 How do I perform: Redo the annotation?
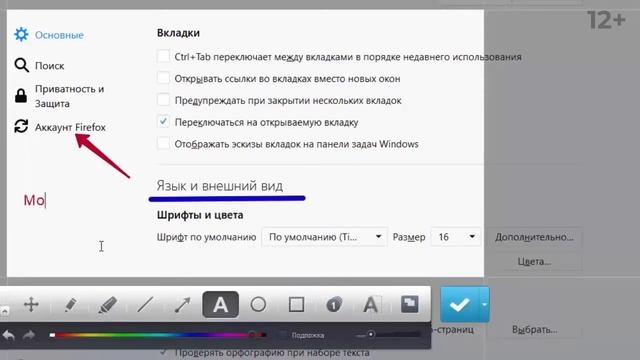pyautogui.click(x=29, y=336)
